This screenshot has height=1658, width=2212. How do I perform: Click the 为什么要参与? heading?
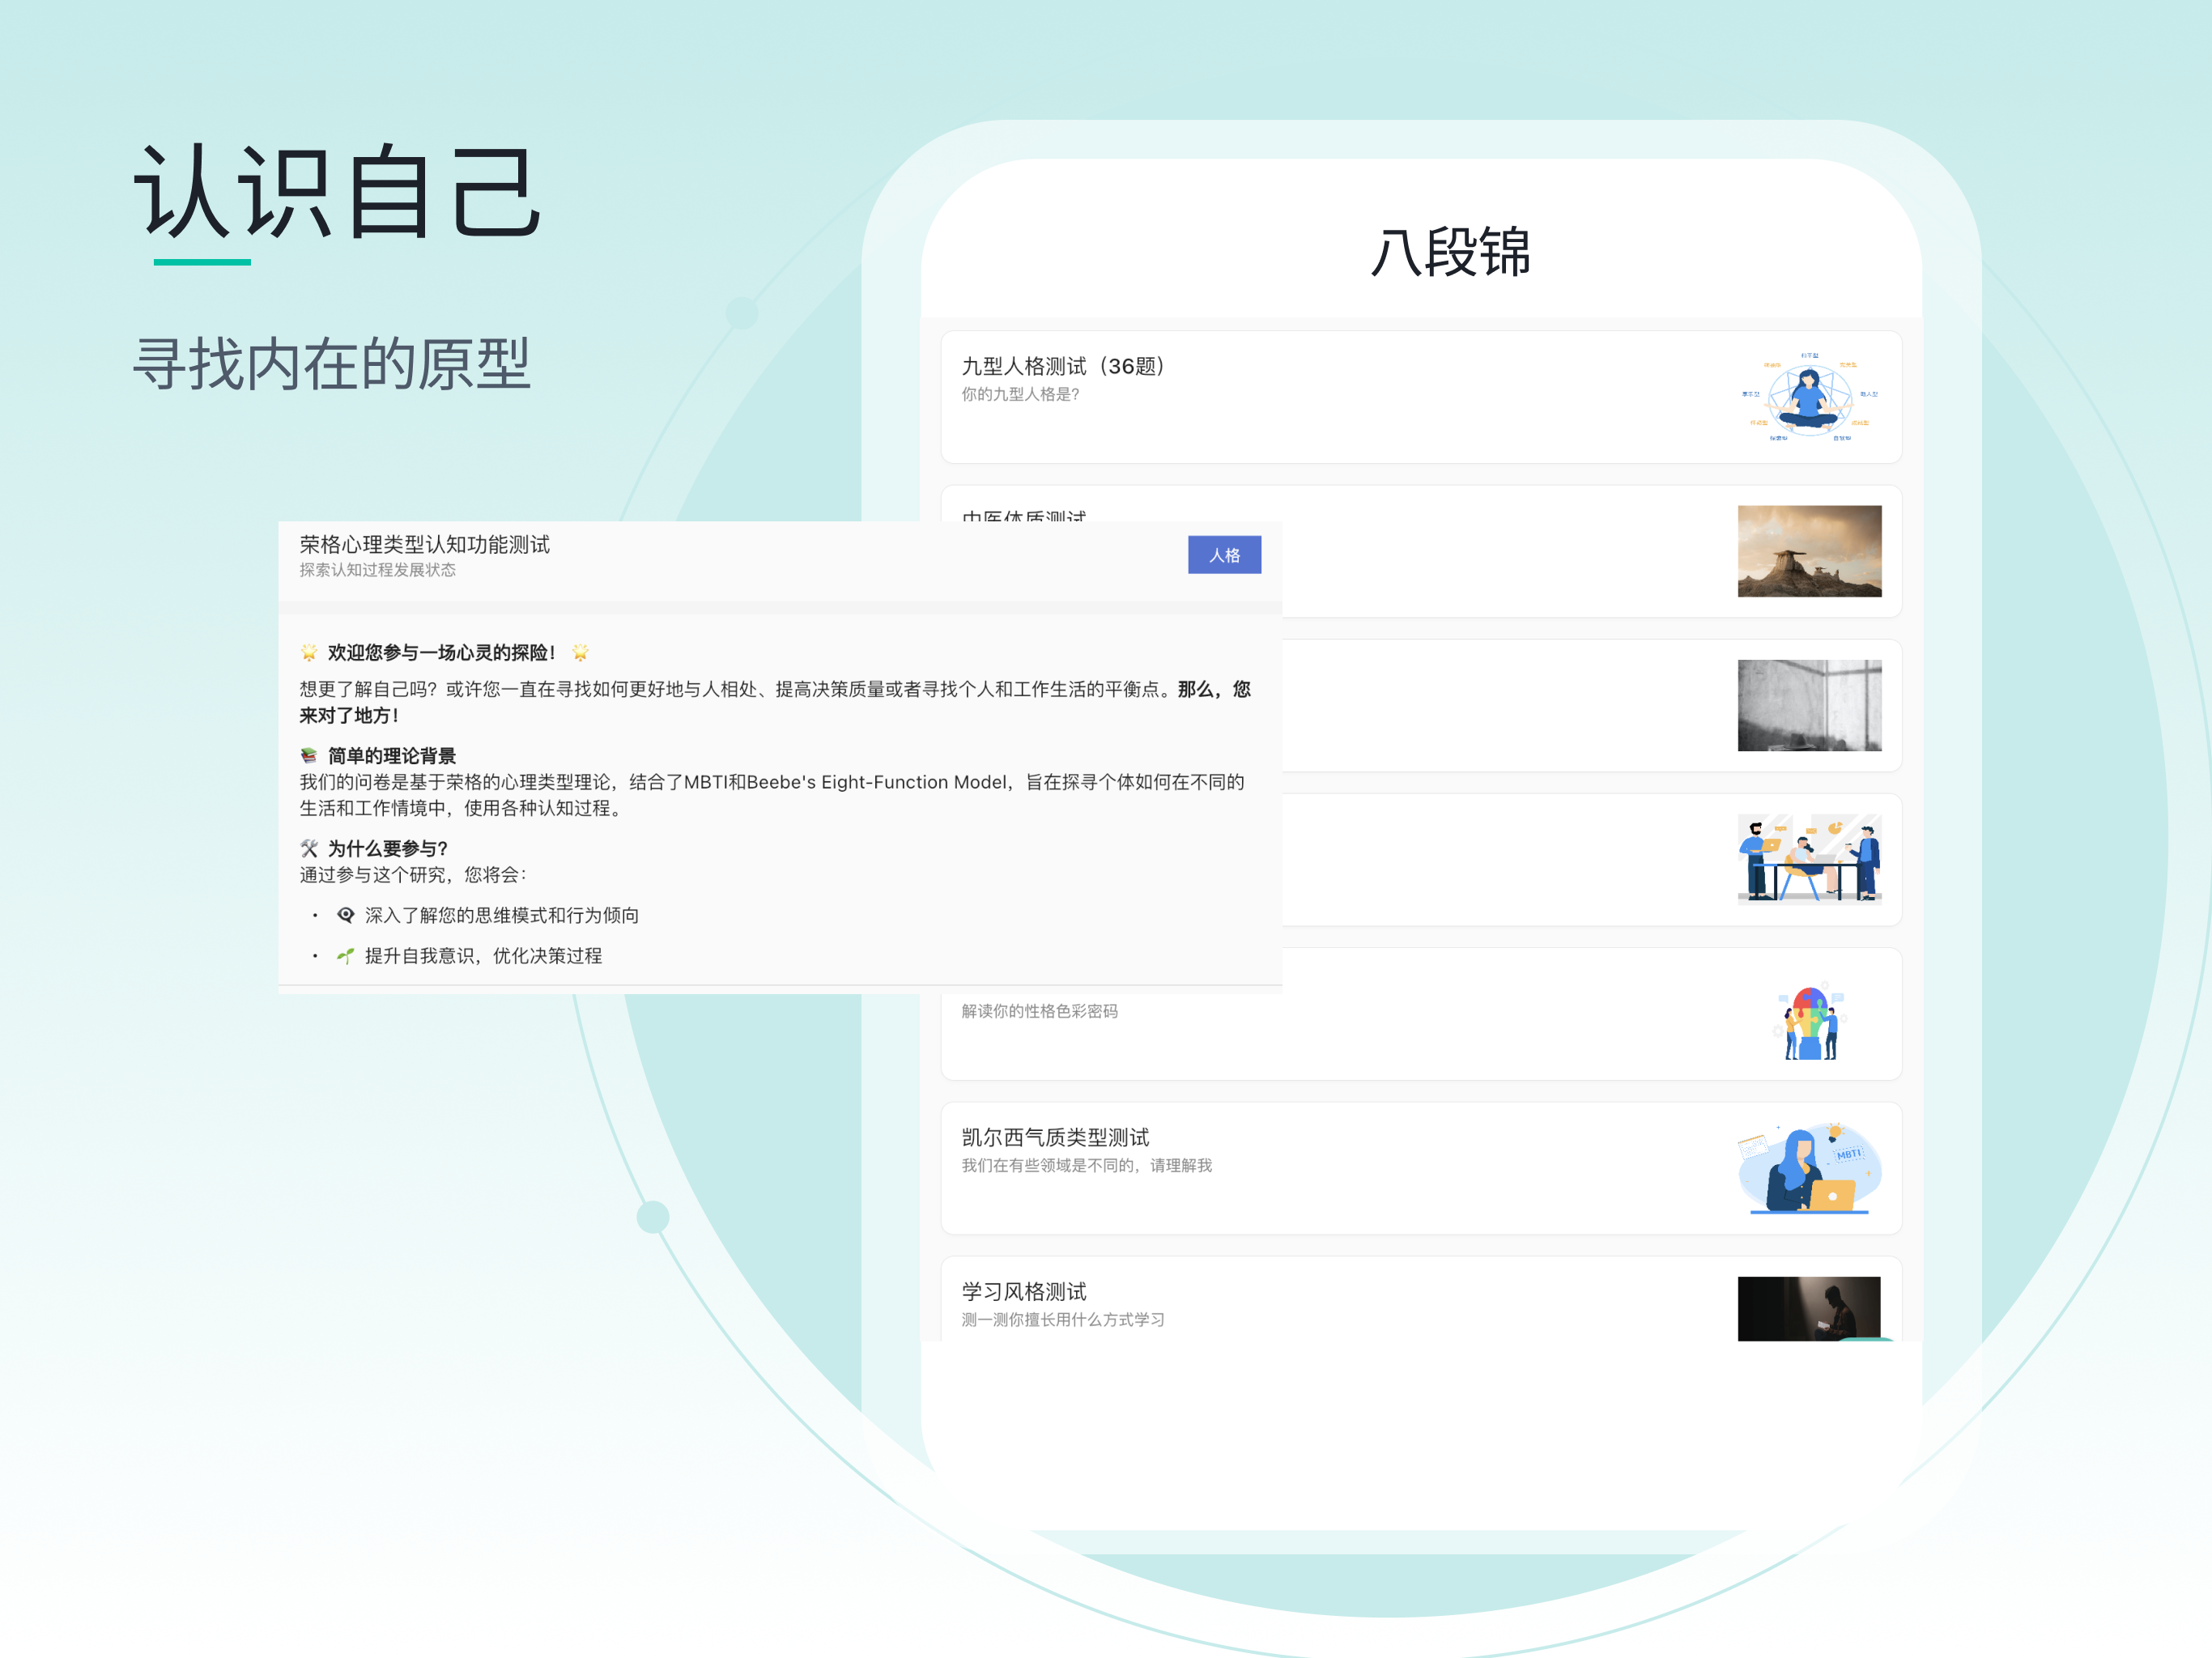pyautogui.click(x=387, y=849)
